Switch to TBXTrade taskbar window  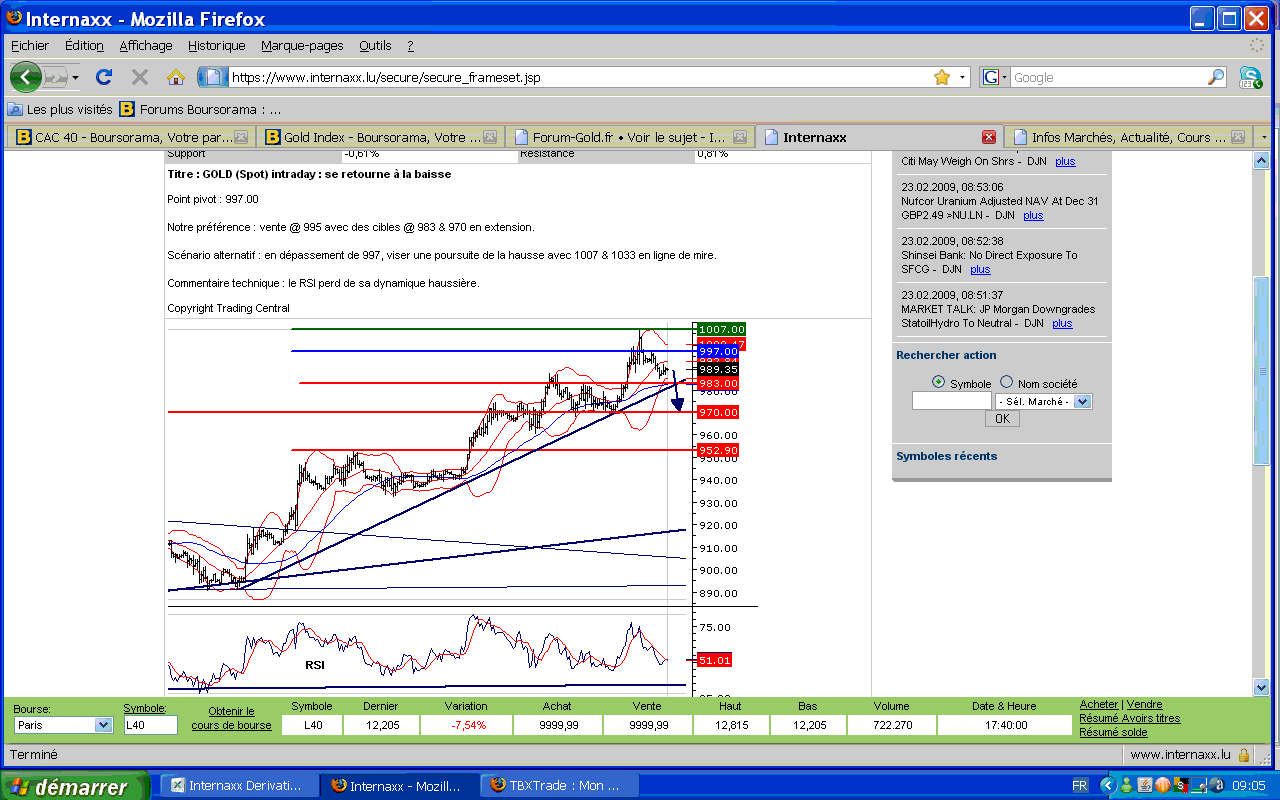point(559,786)
